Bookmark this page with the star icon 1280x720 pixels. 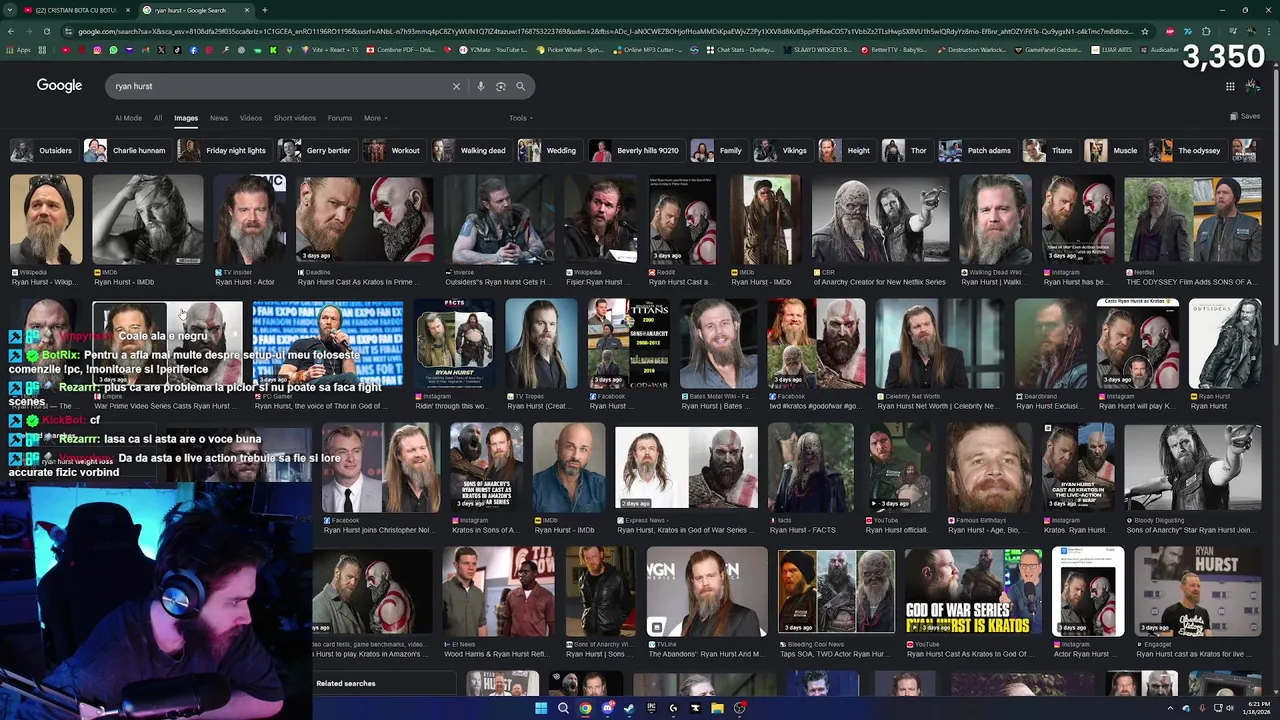(x=1145, y=31)
